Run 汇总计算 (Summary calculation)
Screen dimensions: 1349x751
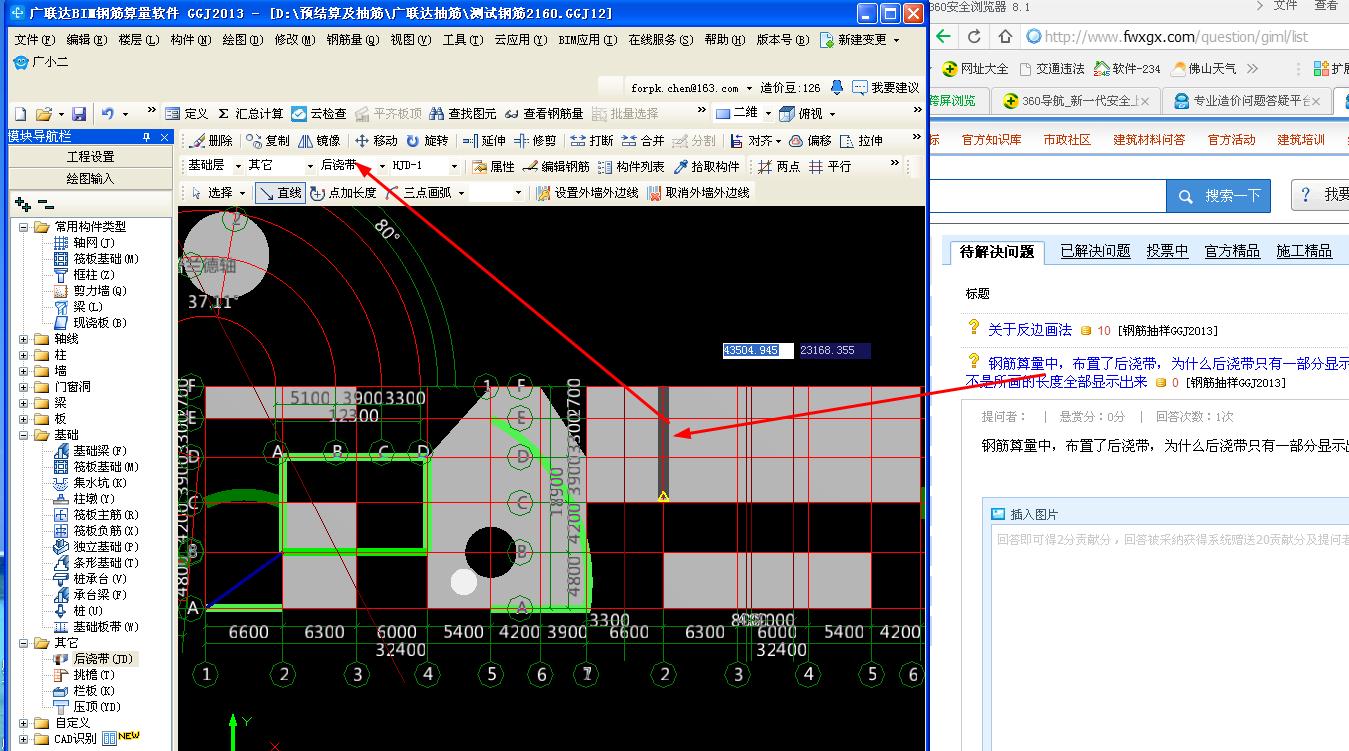[251, 114]
